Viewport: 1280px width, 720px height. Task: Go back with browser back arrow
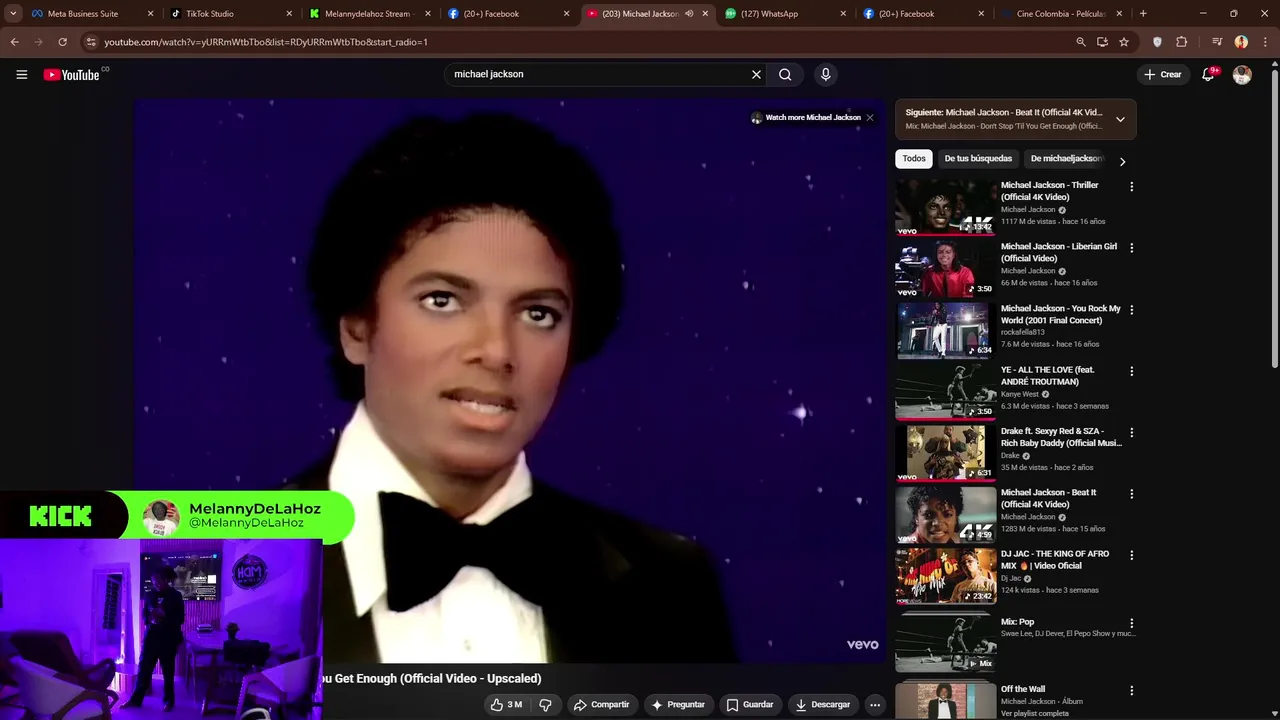pyautogui.click(x=14, y=42)
